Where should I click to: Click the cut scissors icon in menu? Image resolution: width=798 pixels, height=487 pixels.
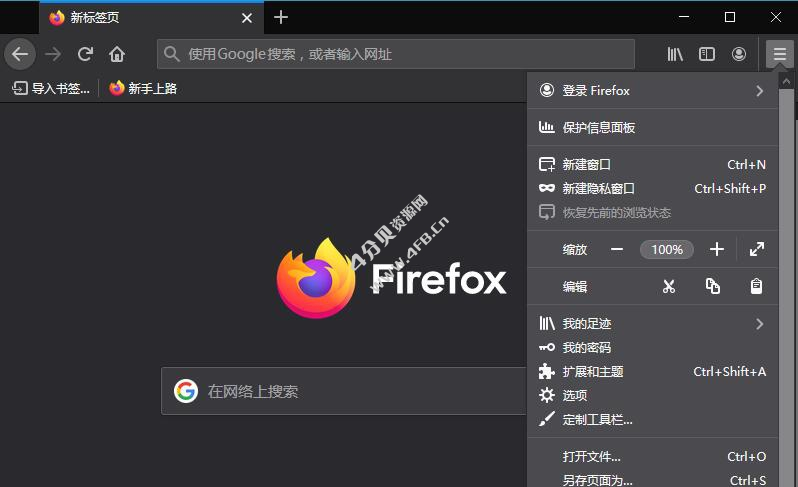point(669,287)
